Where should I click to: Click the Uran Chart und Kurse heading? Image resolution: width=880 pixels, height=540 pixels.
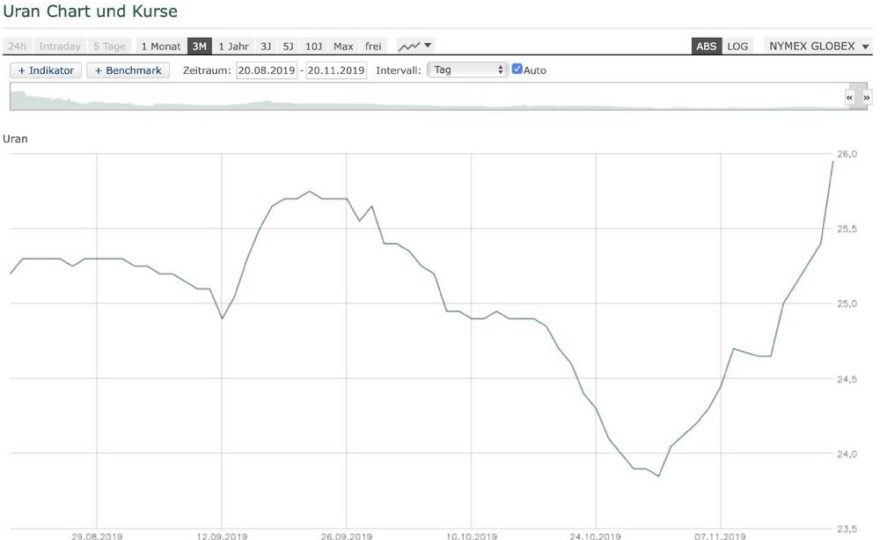(90, 11)
